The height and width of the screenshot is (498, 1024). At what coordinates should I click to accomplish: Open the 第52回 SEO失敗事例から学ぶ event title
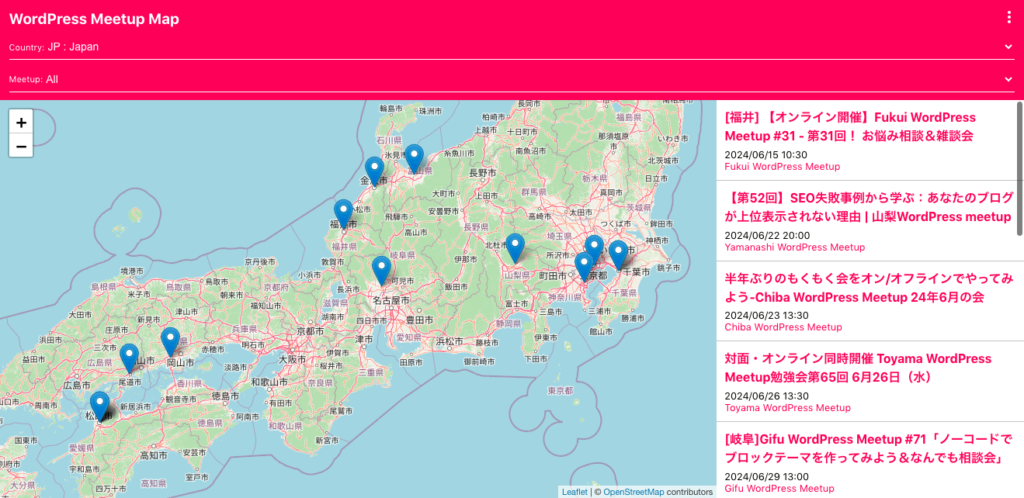pos(869,207)
